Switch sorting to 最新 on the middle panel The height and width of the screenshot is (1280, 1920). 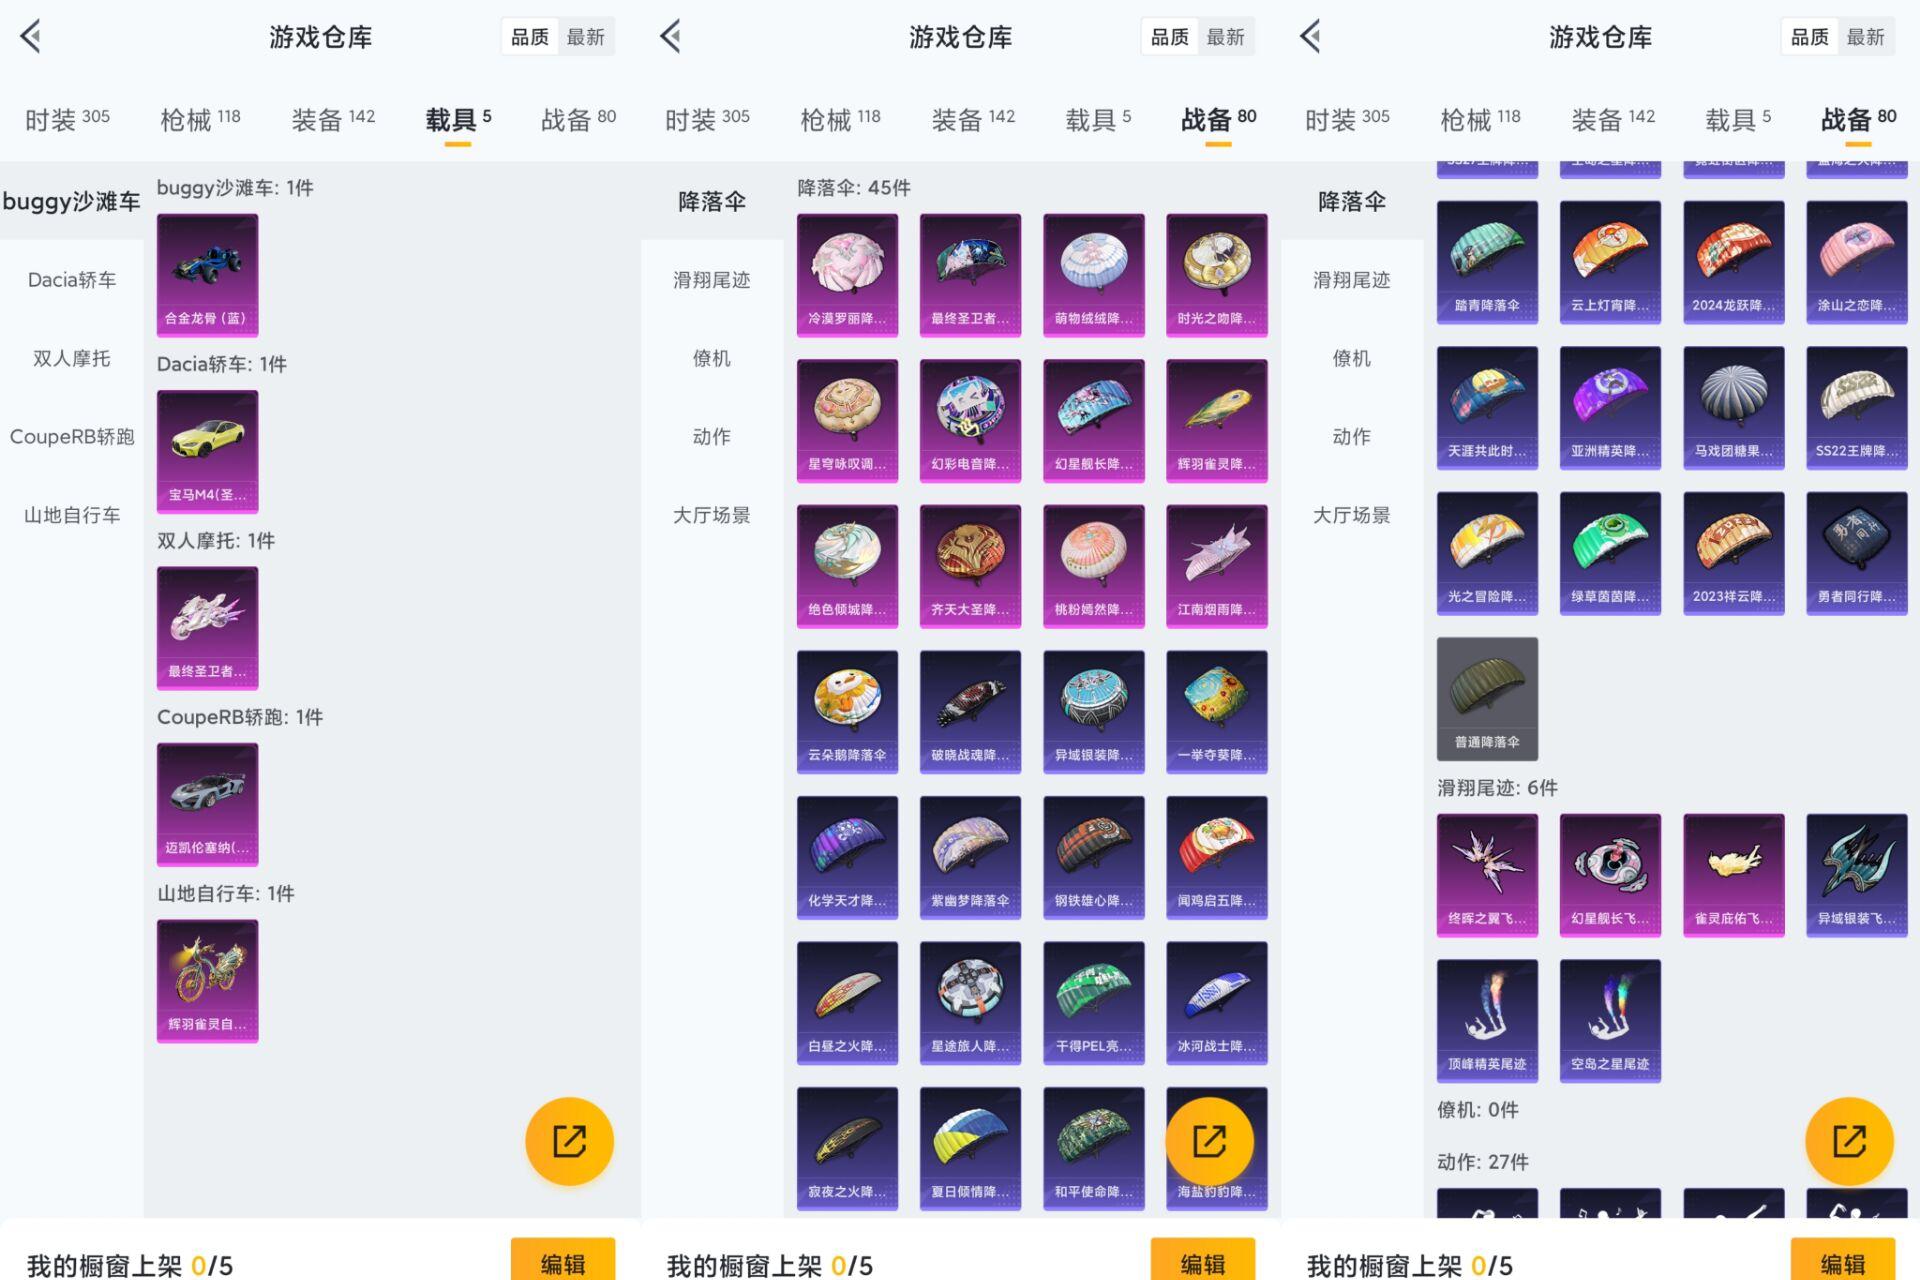coord(1227,36)
